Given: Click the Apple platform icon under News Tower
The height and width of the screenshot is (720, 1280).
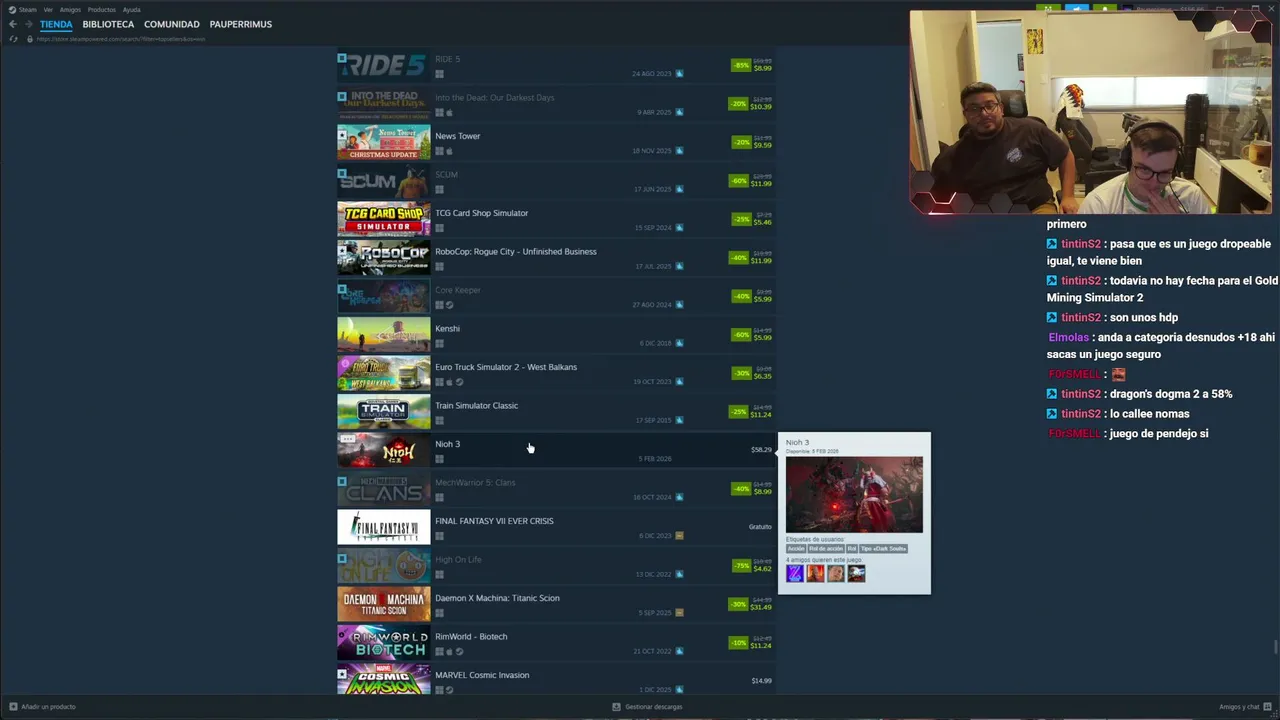Looking at the screenshot, I should [449, 151].
